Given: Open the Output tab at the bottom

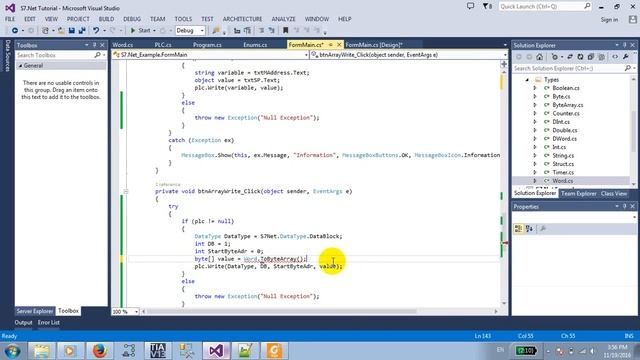Looking at the screenshot, I should pyautogui.click(x=23, y=322).
